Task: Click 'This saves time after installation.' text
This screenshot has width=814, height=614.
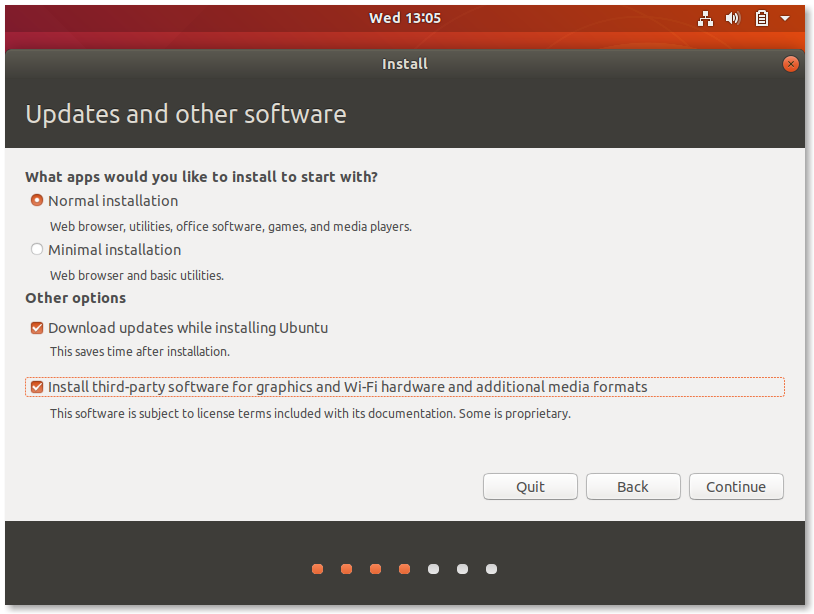Action: [140, 352]
